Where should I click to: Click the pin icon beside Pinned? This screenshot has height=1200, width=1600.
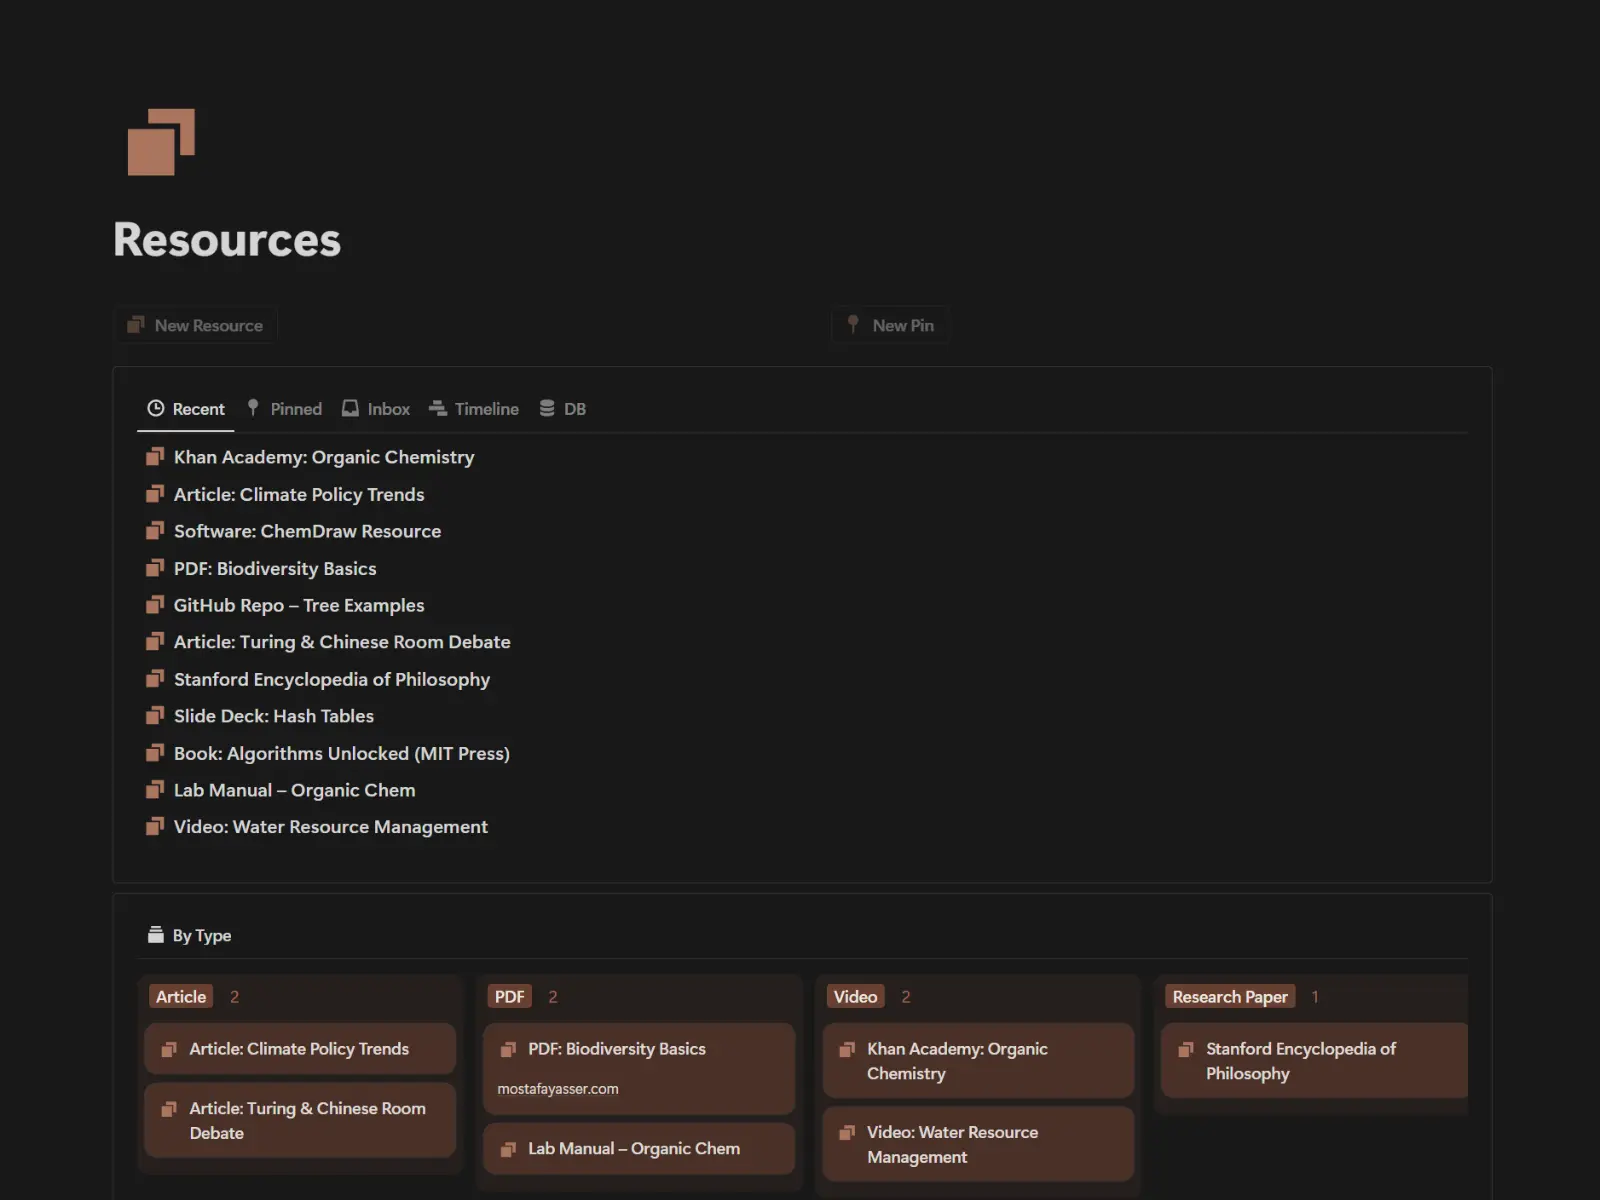[x=253, y=408]
